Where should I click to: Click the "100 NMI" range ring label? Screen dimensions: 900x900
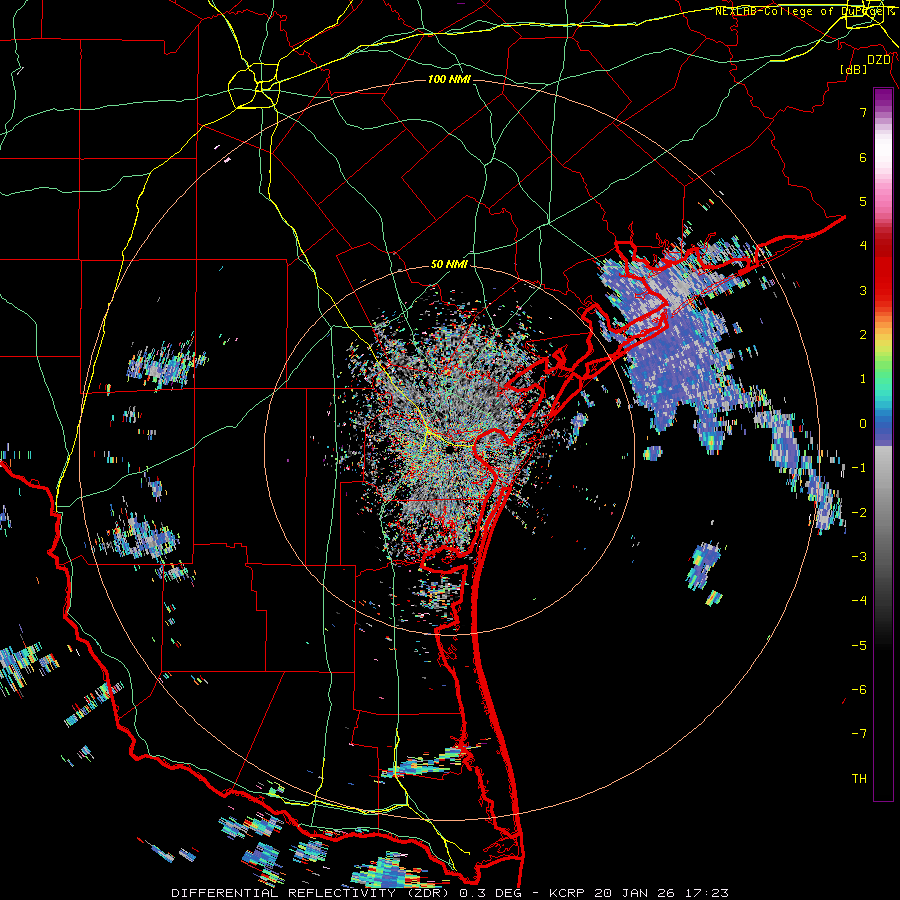click(x=449, y=79)
